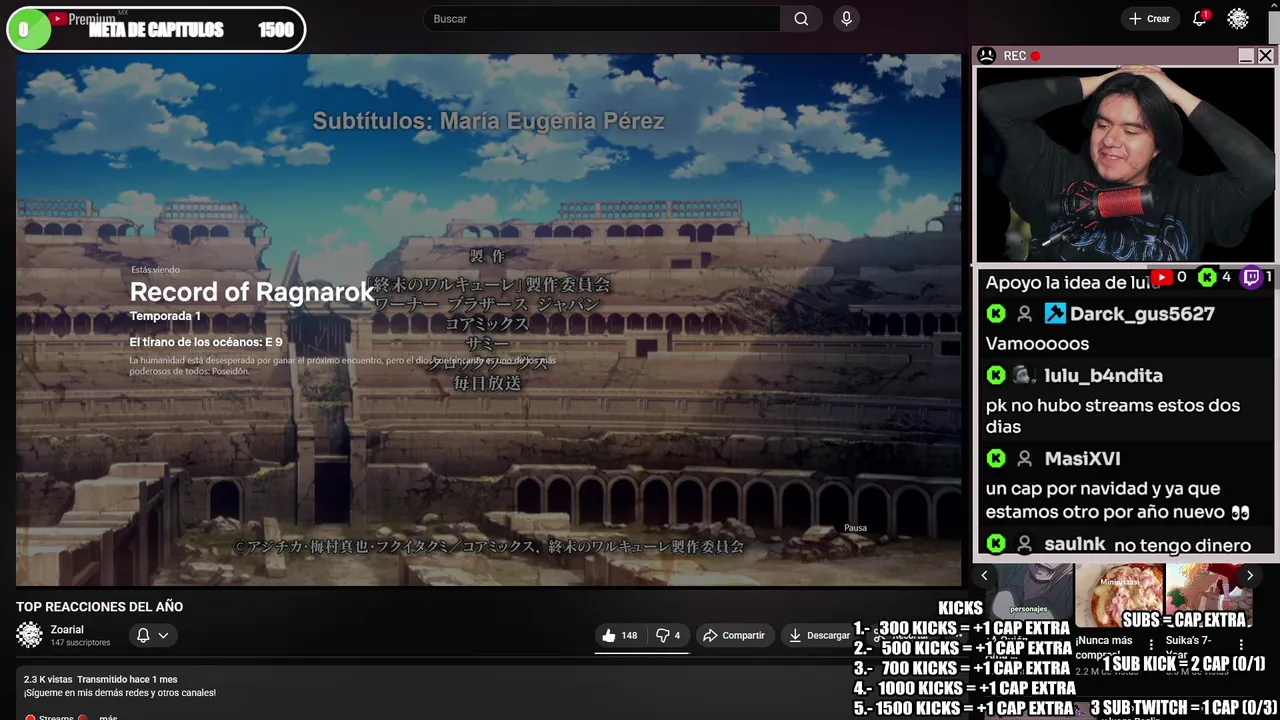This screenshot has width=1280, height=720.
Task: Click Kick badge beside MasiXVI
Action: tap(995, 459)
